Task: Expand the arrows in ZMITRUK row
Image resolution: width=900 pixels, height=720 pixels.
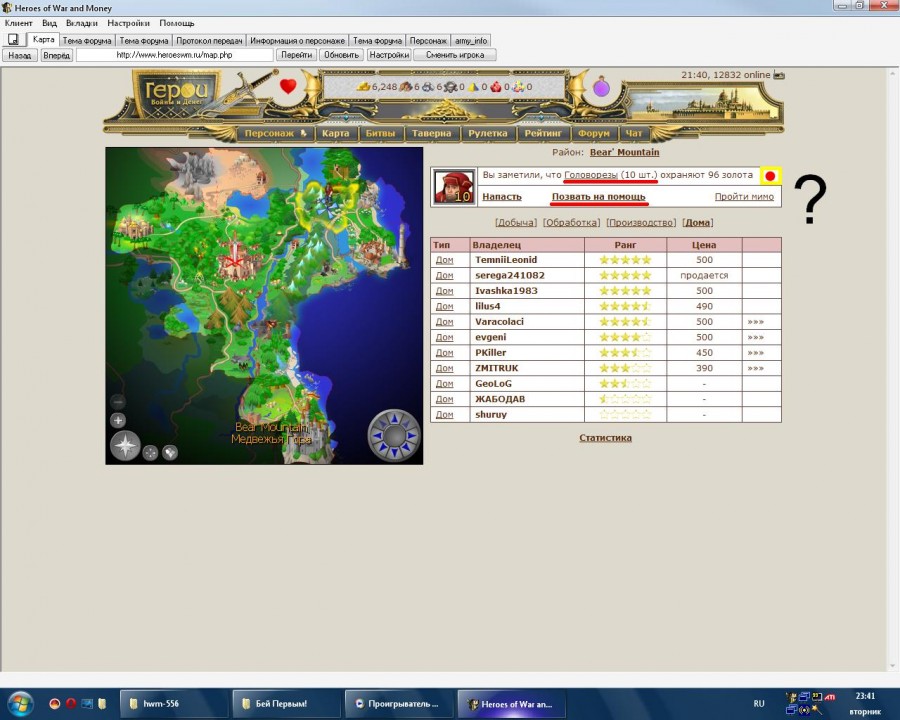Action: (755, 369)
